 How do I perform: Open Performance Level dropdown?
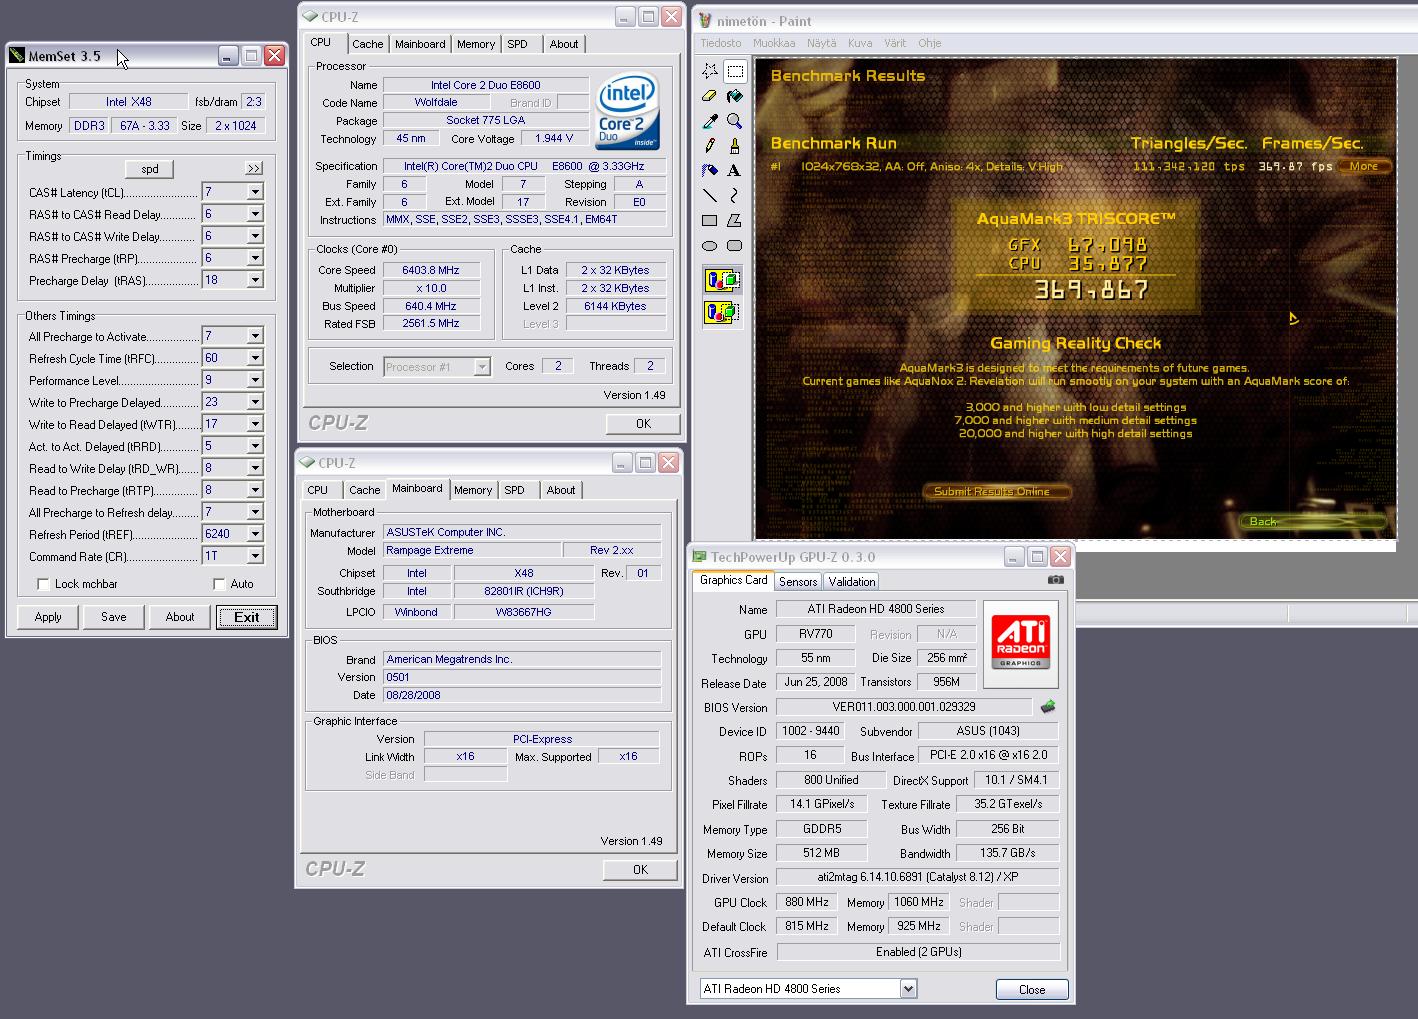(x=255, y=380)
